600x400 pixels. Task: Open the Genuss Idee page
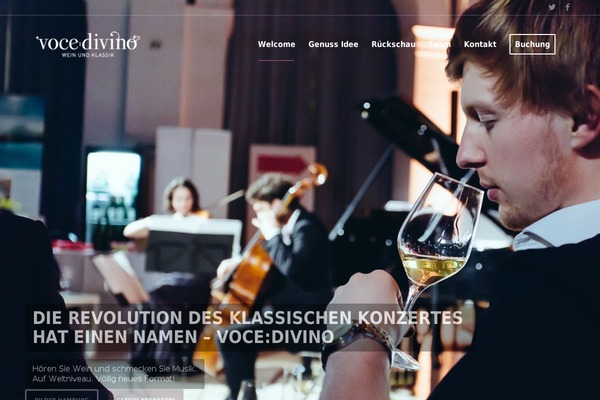click(x=333, y=44)
